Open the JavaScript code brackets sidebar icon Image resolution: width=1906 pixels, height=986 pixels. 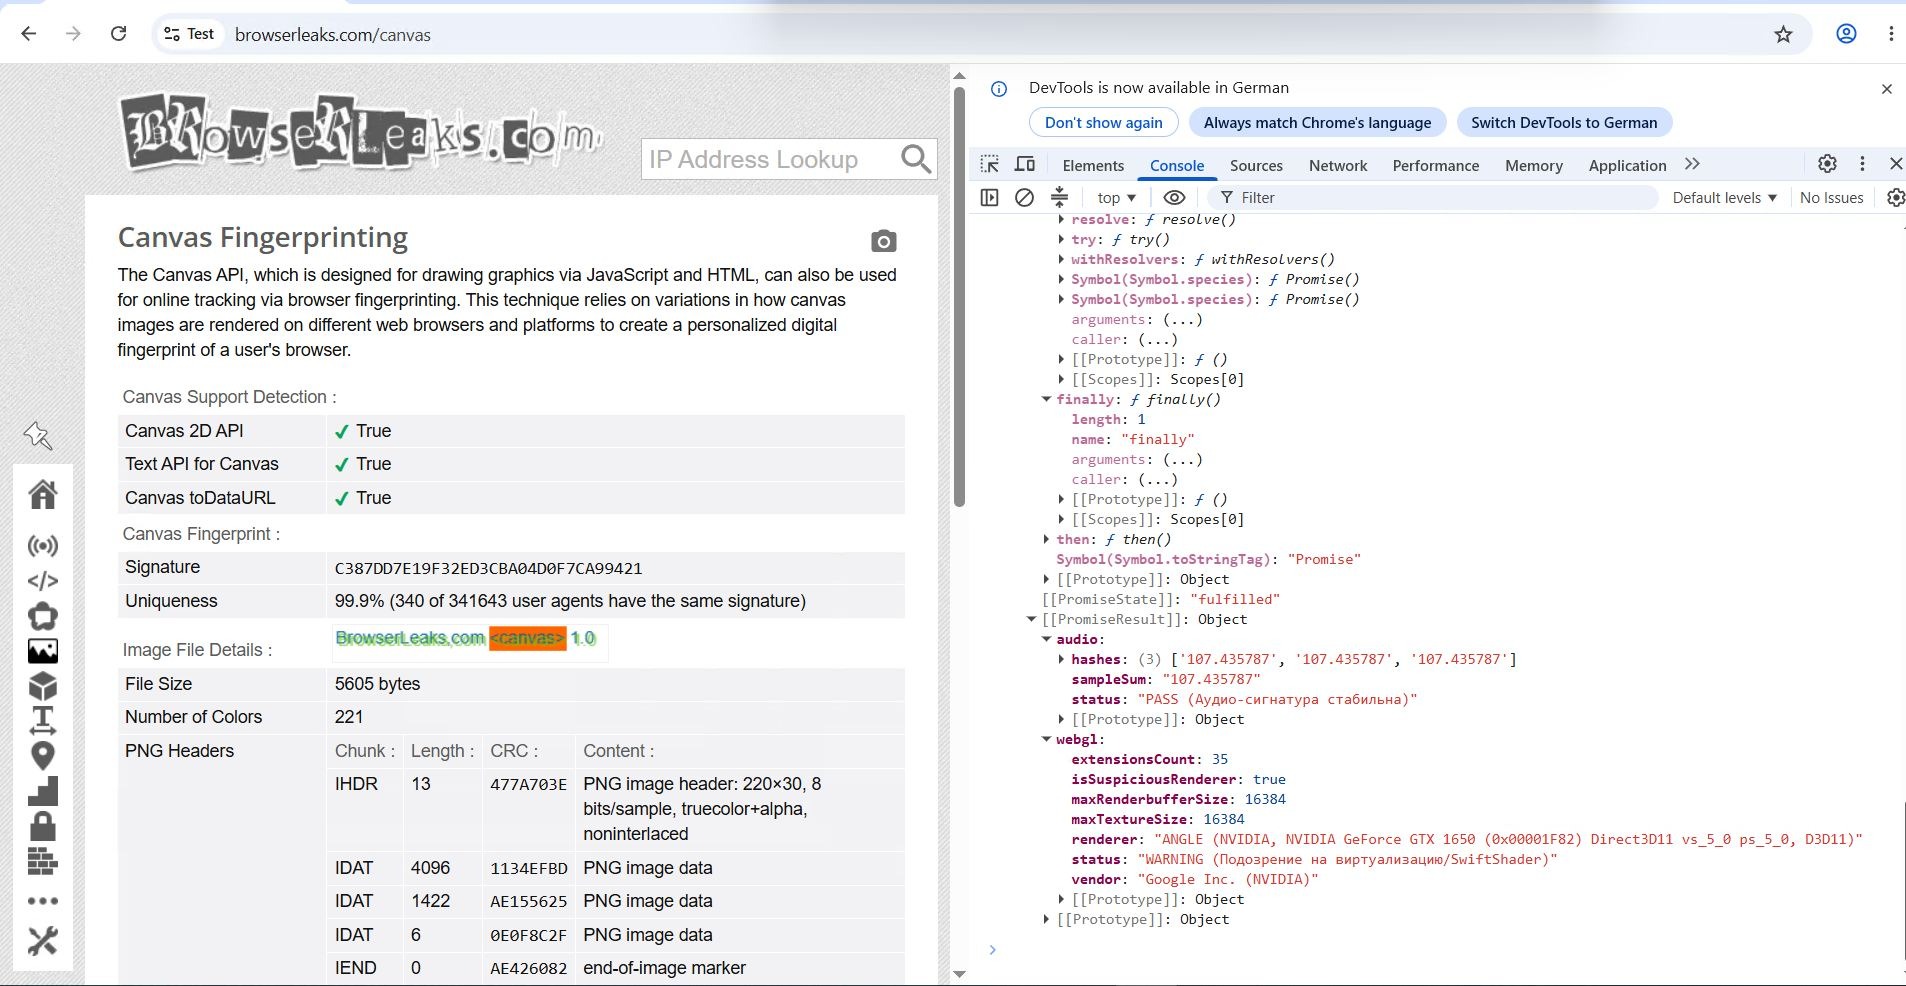[x=43, y=581]
